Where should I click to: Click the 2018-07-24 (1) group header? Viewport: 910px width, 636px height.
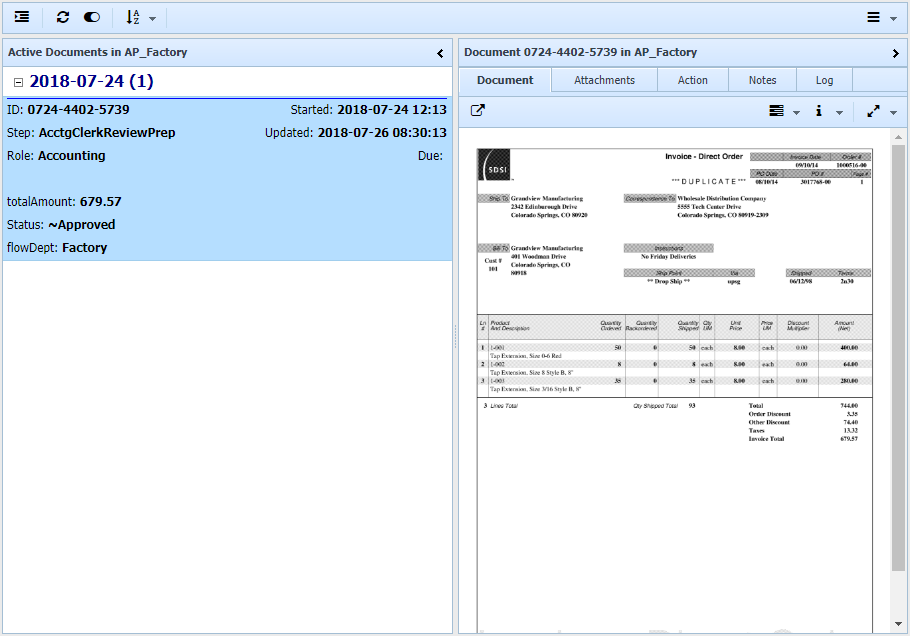91,82
